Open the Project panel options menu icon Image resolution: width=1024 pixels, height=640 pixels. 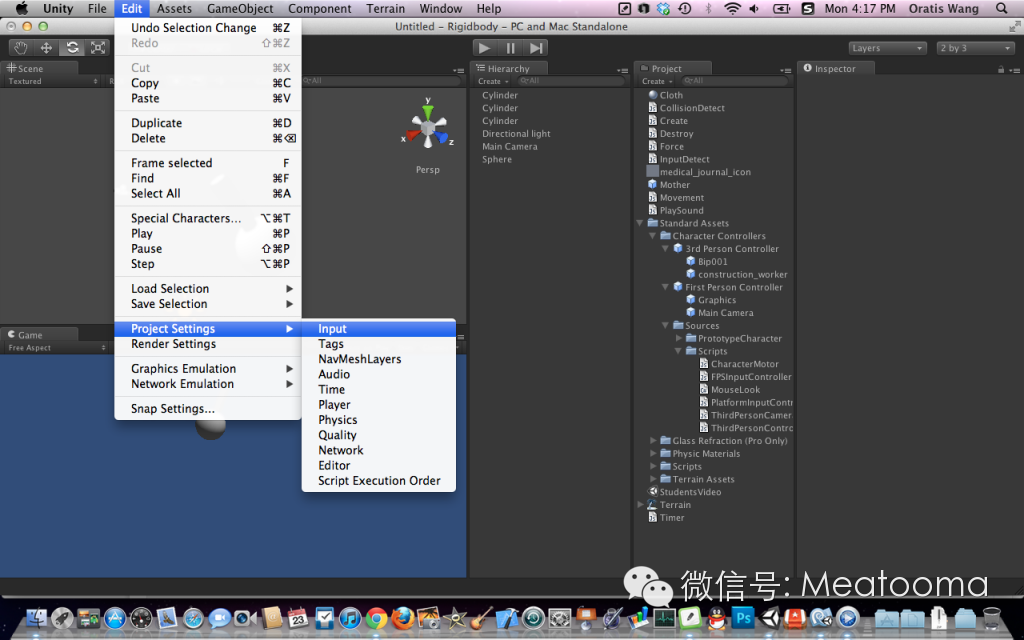point(786,70)
